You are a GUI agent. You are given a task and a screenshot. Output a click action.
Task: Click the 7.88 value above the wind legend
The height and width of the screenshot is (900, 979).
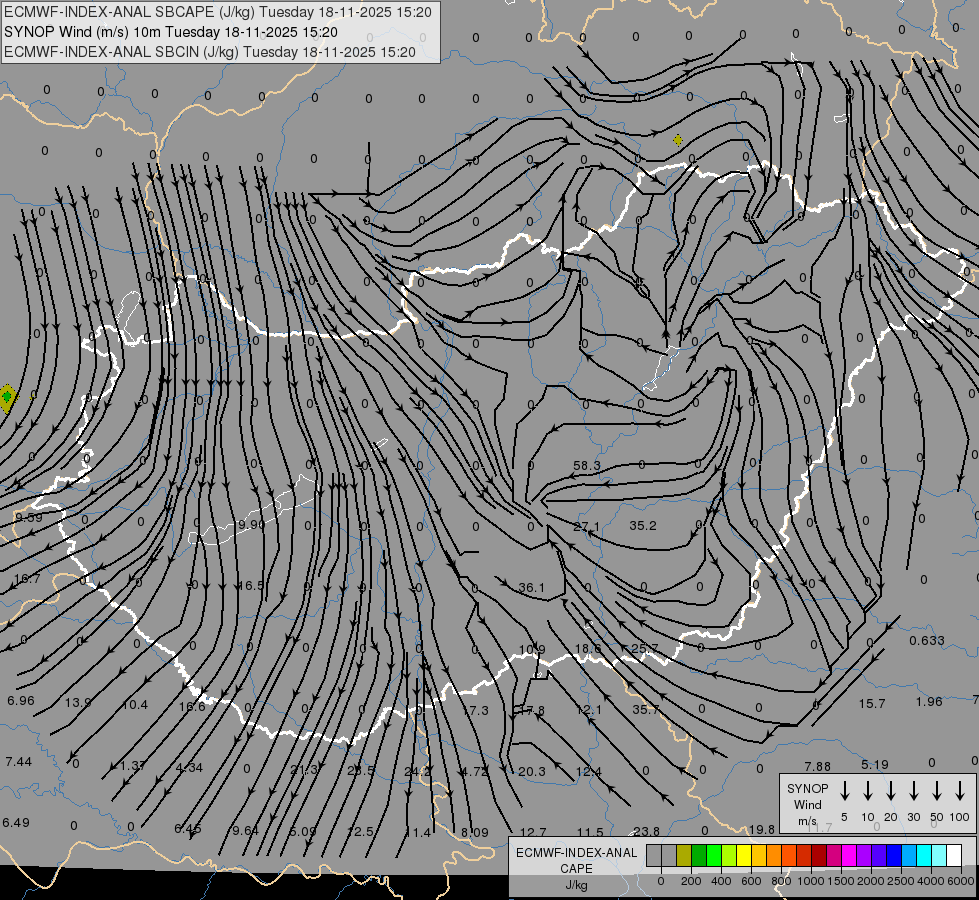click(817, 766)
